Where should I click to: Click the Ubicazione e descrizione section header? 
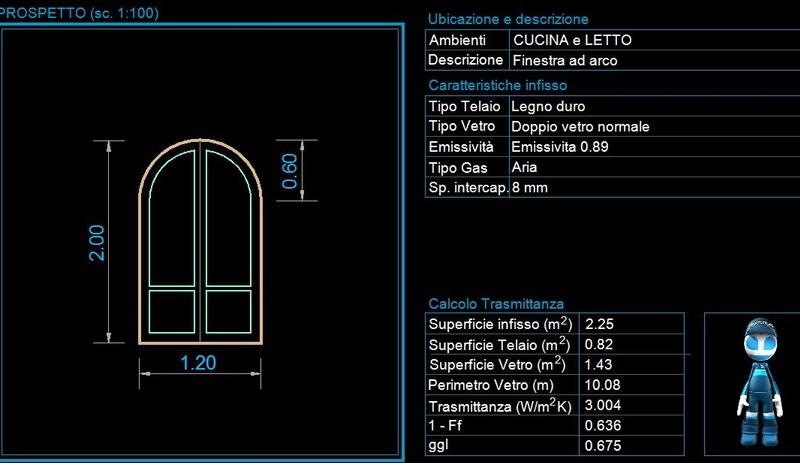(x=508, y=19)
